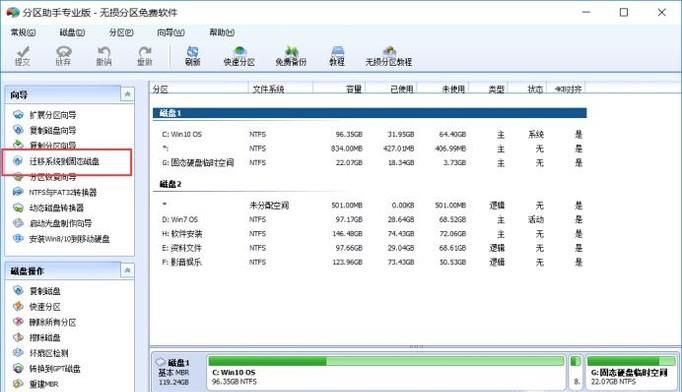Click the 重做 (Redo) toolbar icon
This screenshot has width=682, height=392.
145,56
